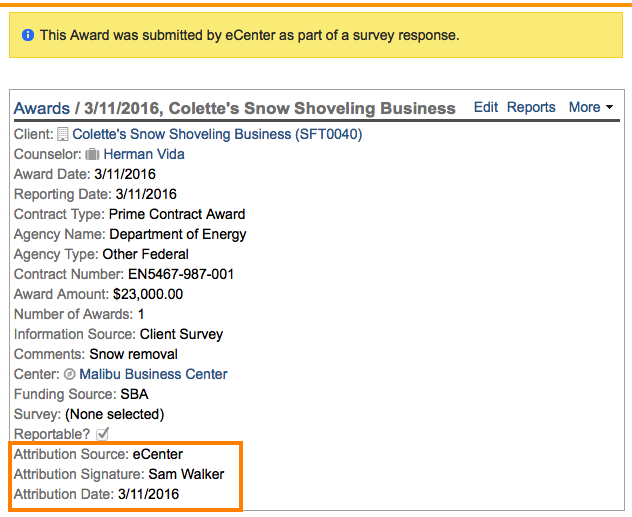Open counselor Herman Vida's profile link
This screenshot has width=632, height=517.
pos(144,154)
